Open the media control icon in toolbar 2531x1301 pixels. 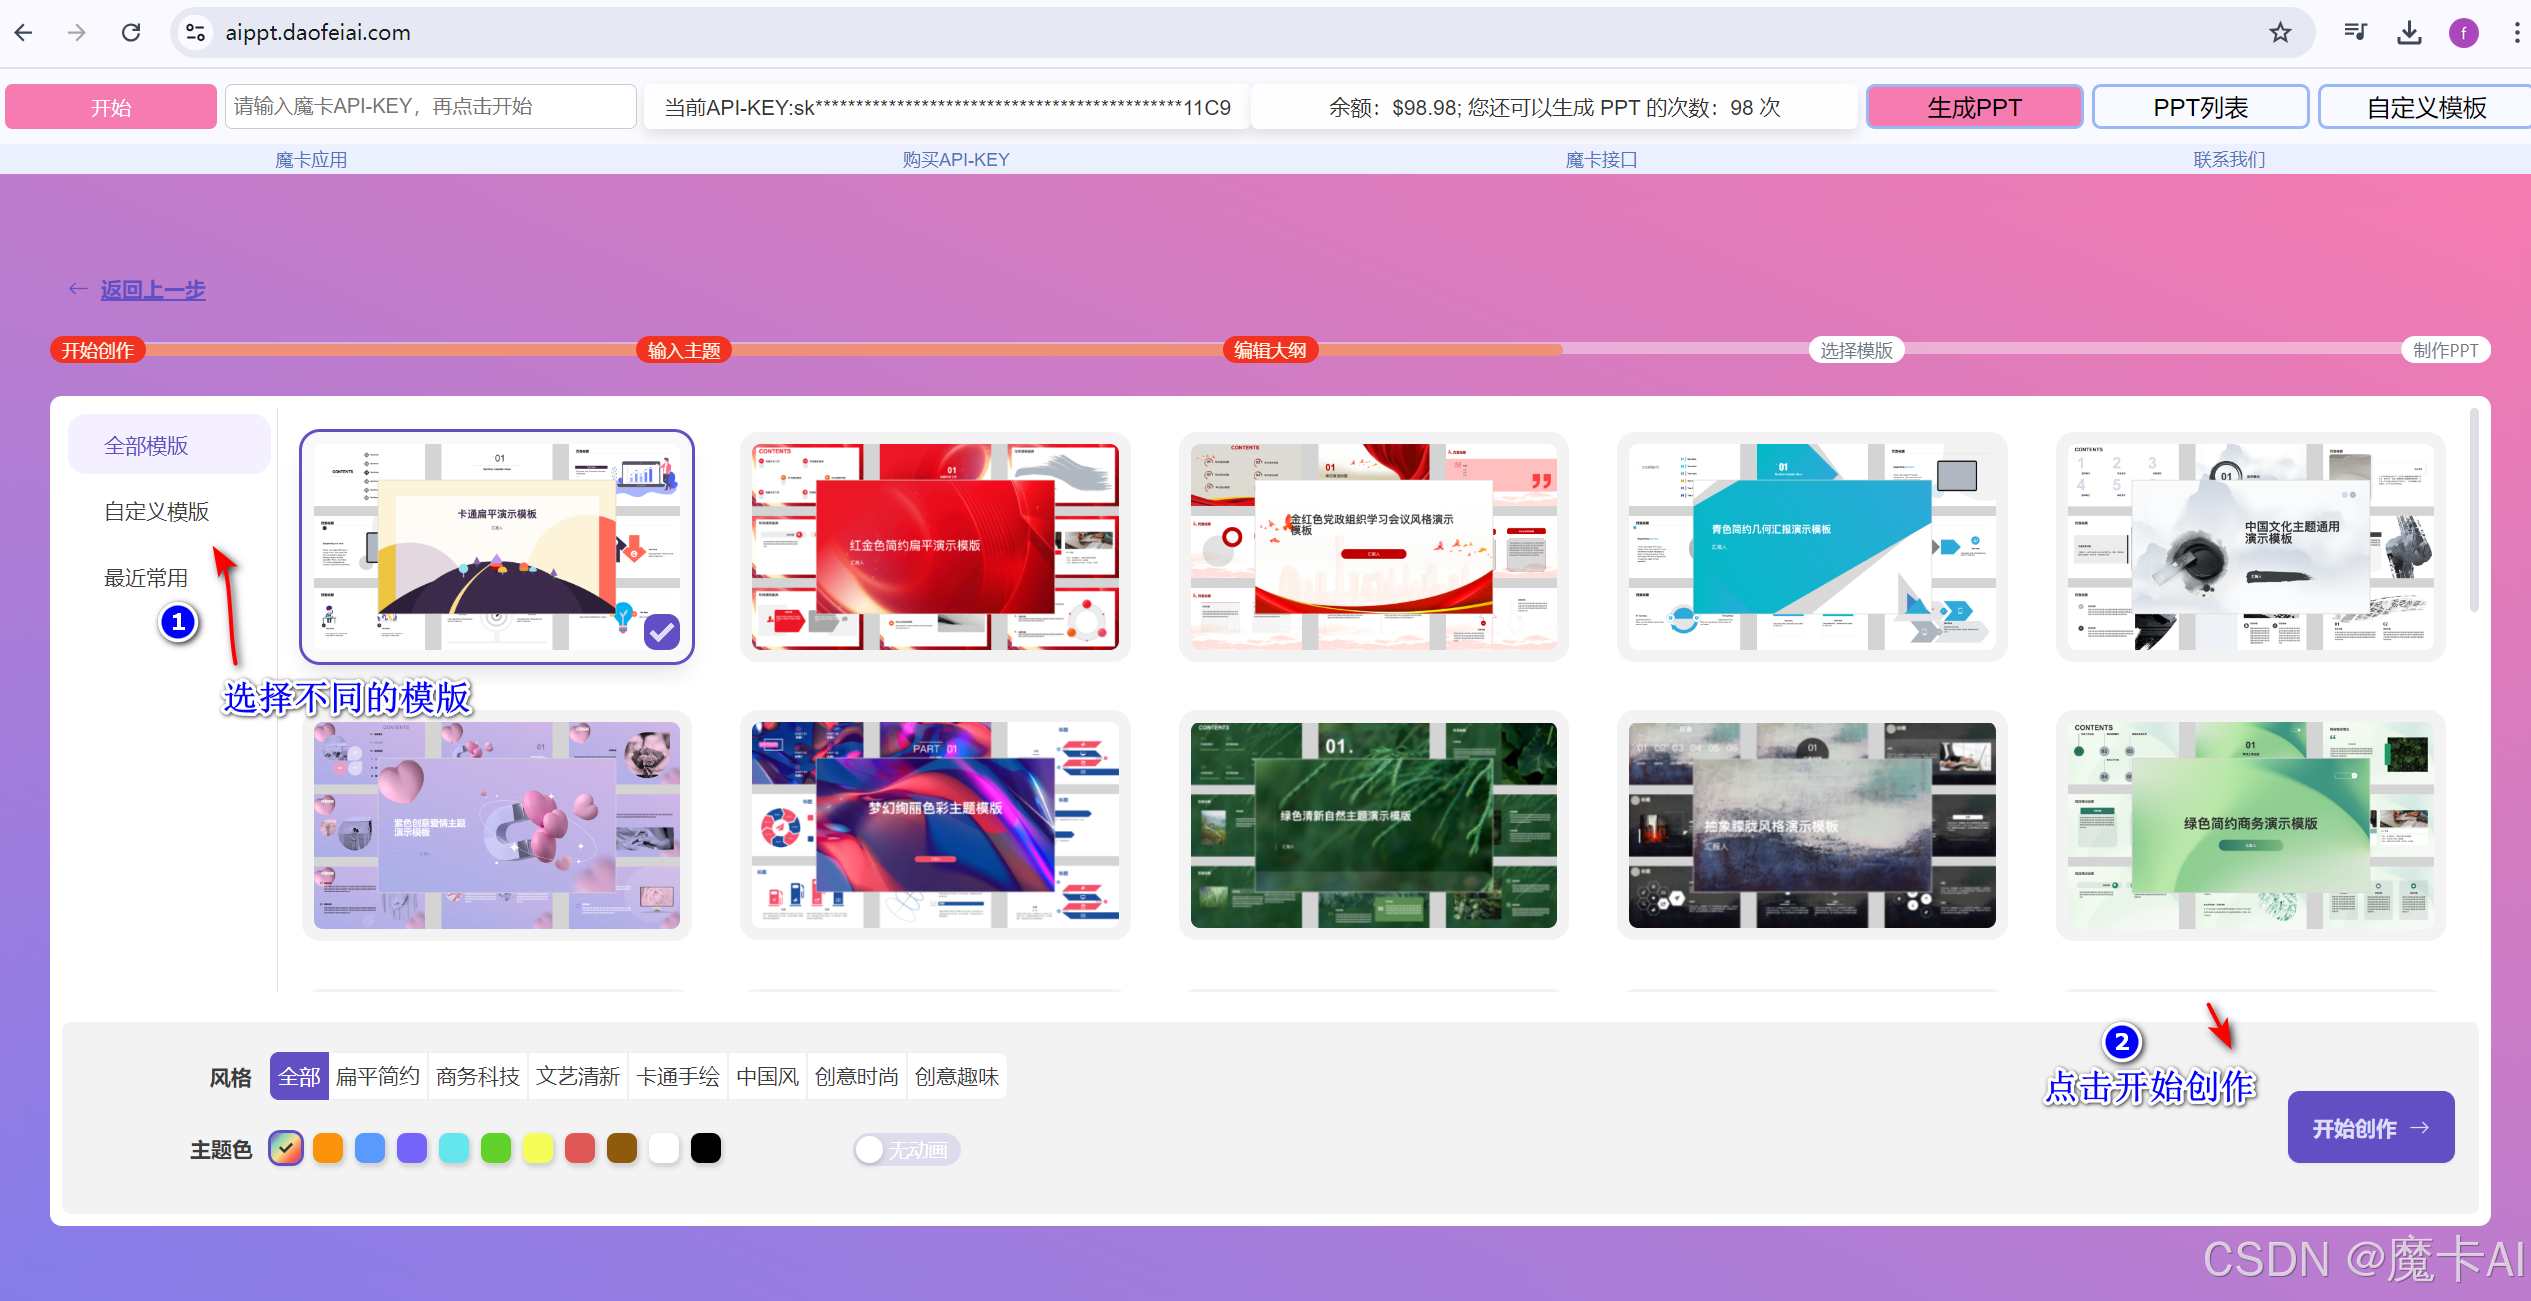(x=2355, y=33)
